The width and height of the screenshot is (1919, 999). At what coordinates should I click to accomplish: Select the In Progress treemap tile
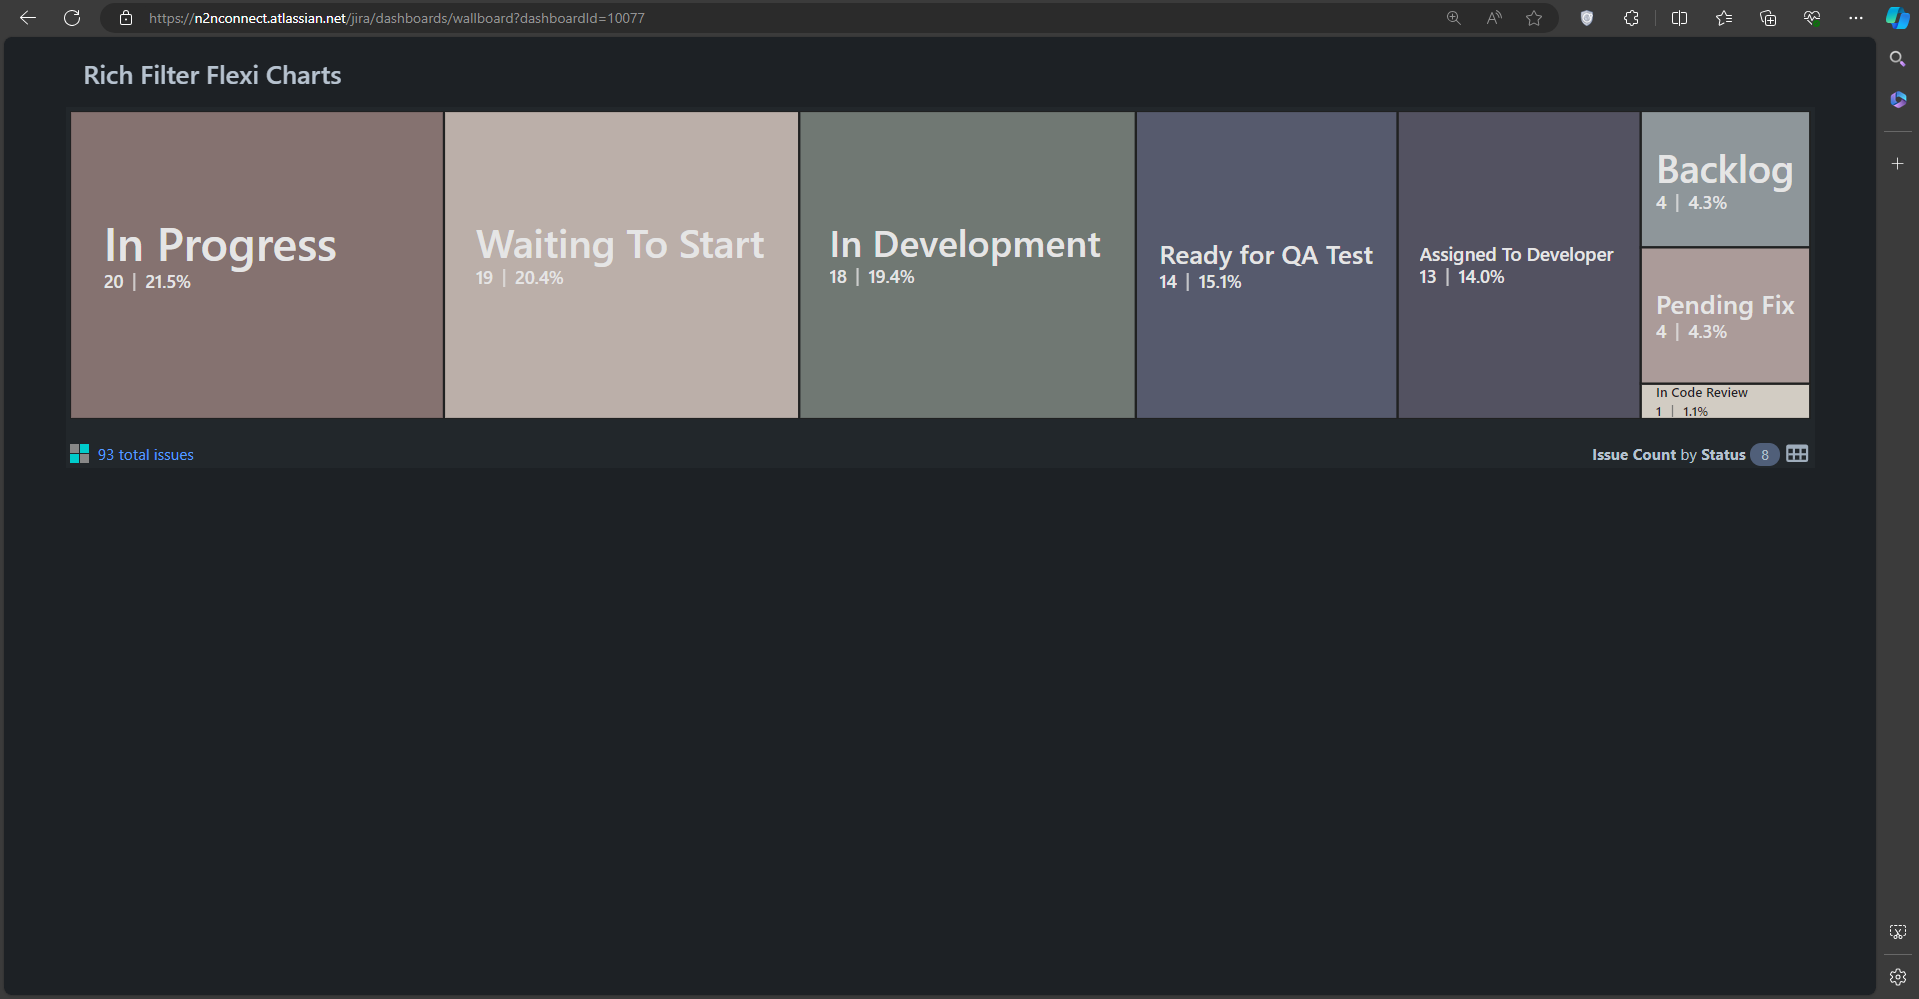256,264
